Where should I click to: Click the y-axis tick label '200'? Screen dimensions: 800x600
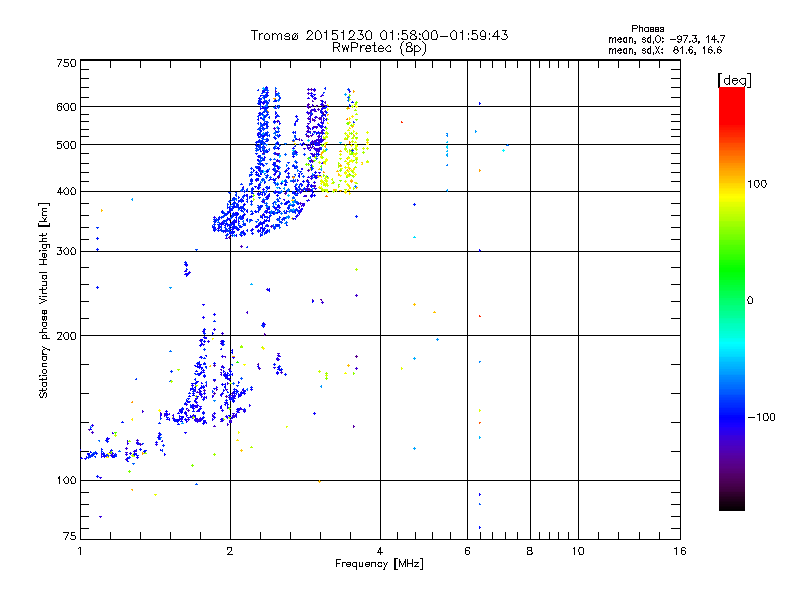[x=66, y=336]
